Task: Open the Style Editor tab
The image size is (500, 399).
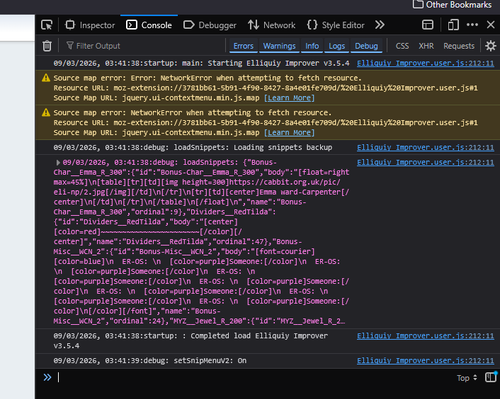Action: coord(336,25)
